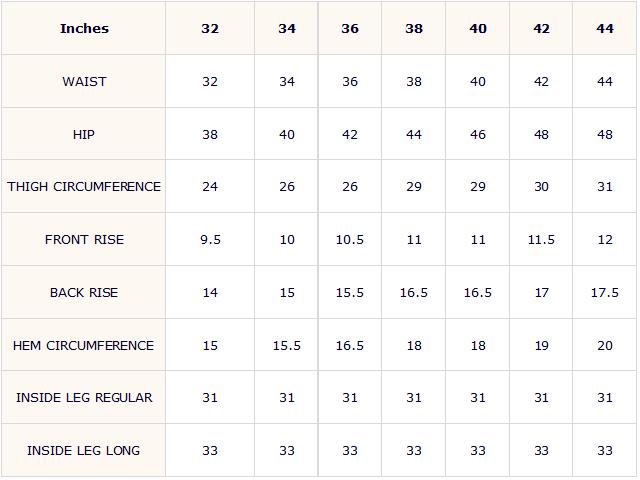Click the BACK RISE row label

pyautogui.click(x=84, y=293)
